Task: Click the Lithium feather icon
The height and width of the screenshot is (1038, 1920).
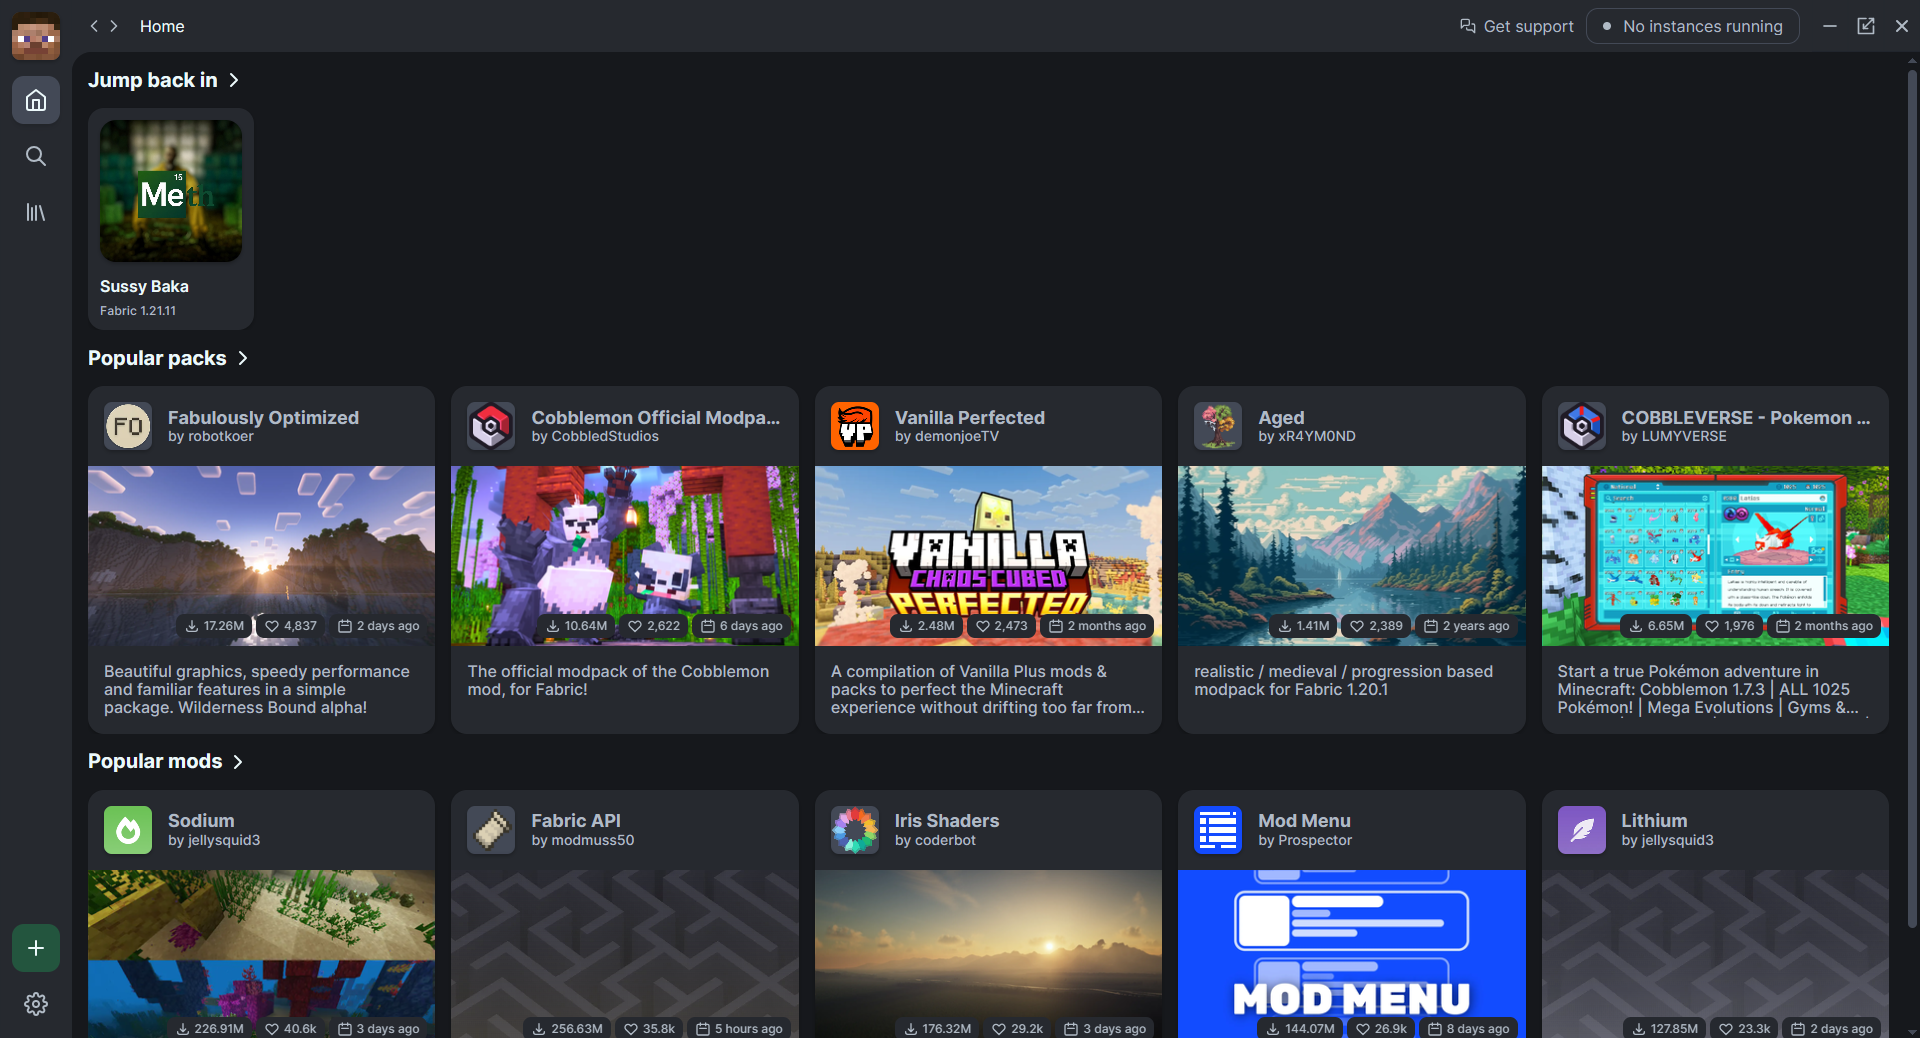Action: 1582,830
